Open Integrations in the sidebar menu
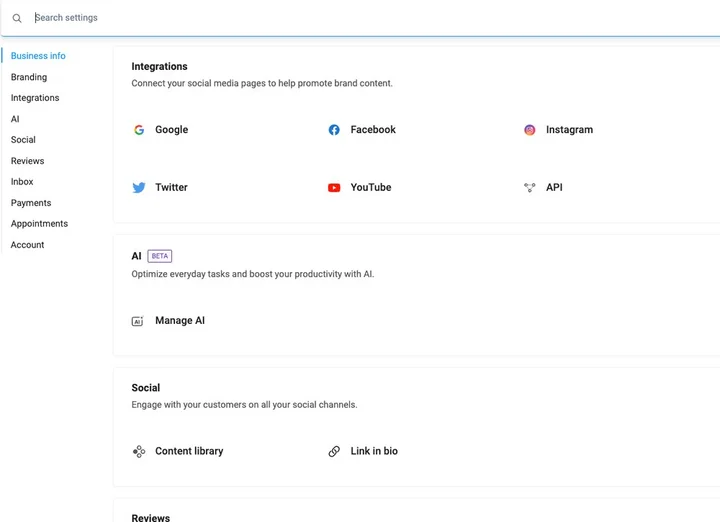The width and height of the screenshot is (720, 522). 35,98
